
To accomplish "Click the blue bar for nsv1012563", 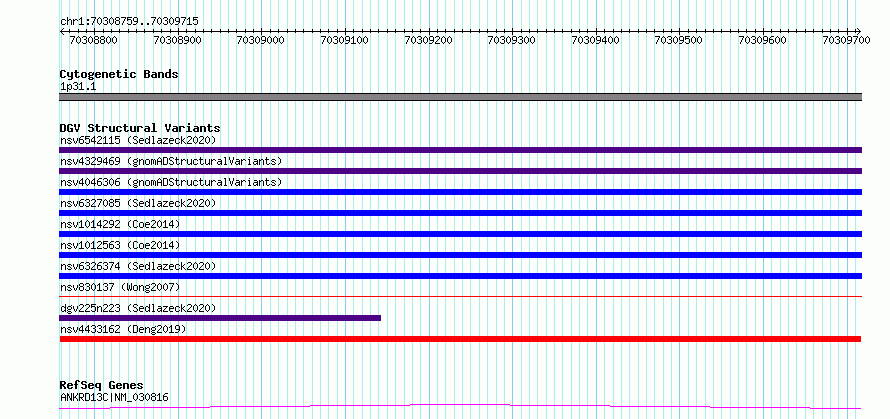I will click(x=460, y=255).
